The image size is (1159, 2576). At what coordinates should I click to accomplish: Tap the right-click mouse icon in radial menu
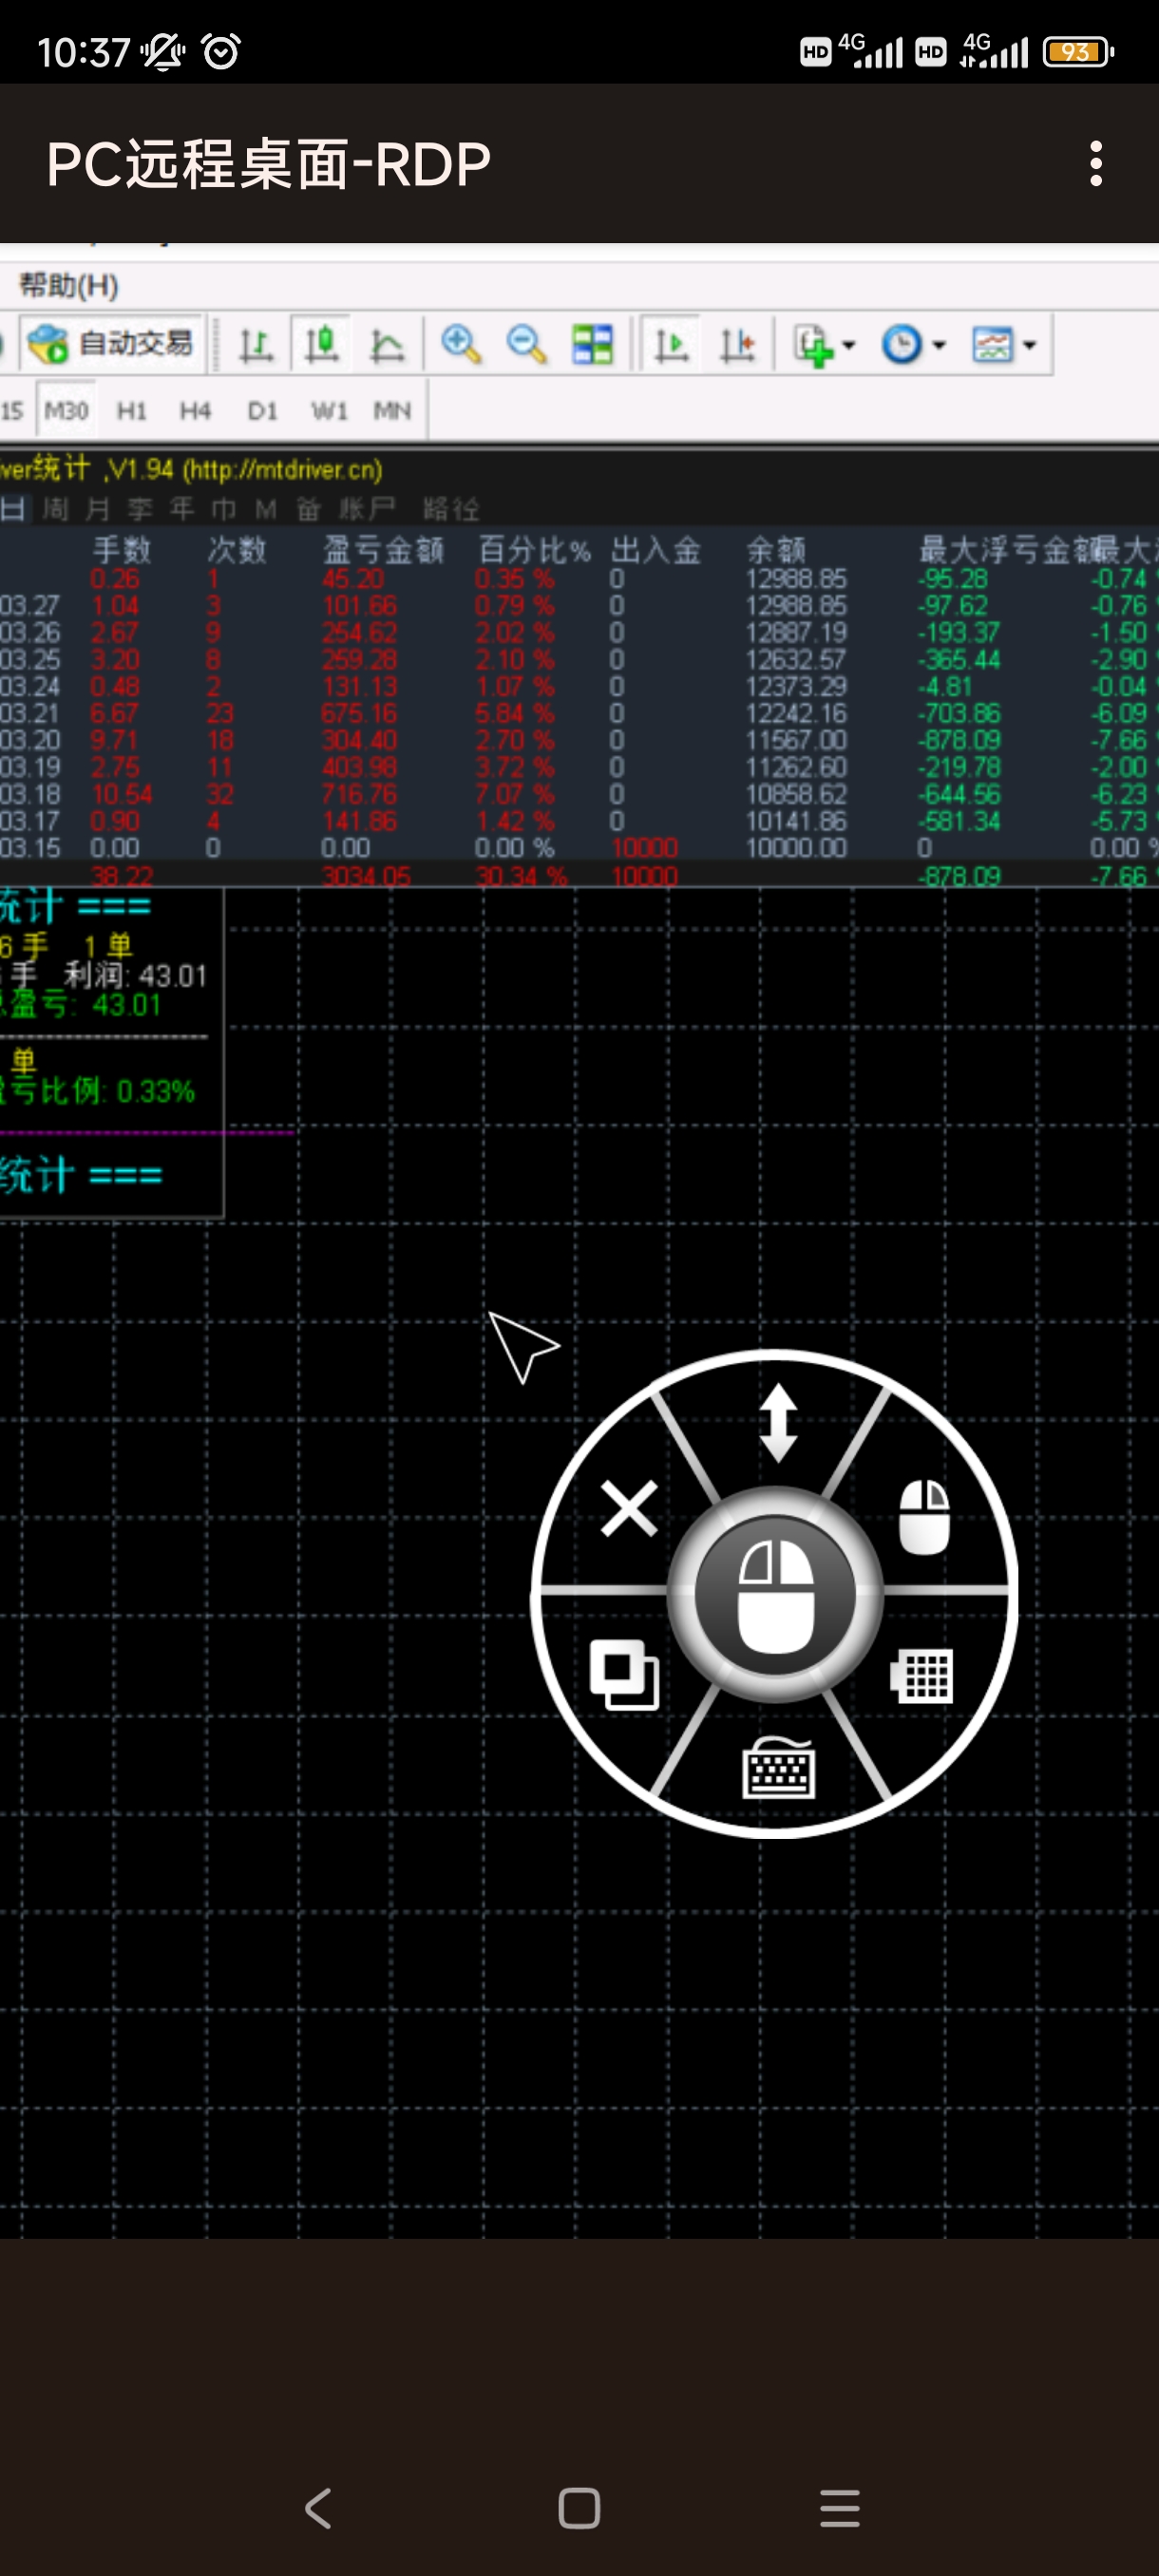coord(925,1517)
